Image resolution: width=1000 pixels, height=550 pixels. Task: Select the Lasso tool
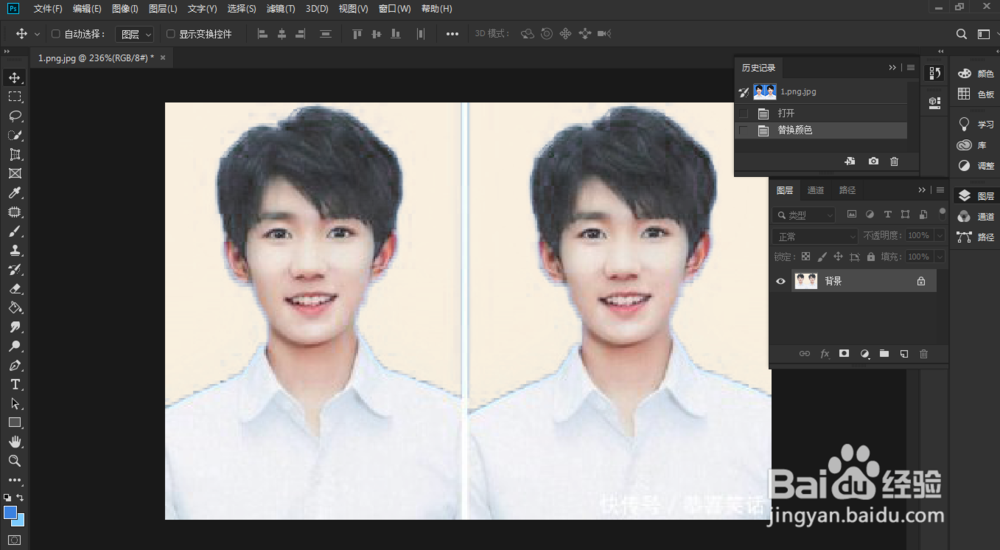pos(15,116)
